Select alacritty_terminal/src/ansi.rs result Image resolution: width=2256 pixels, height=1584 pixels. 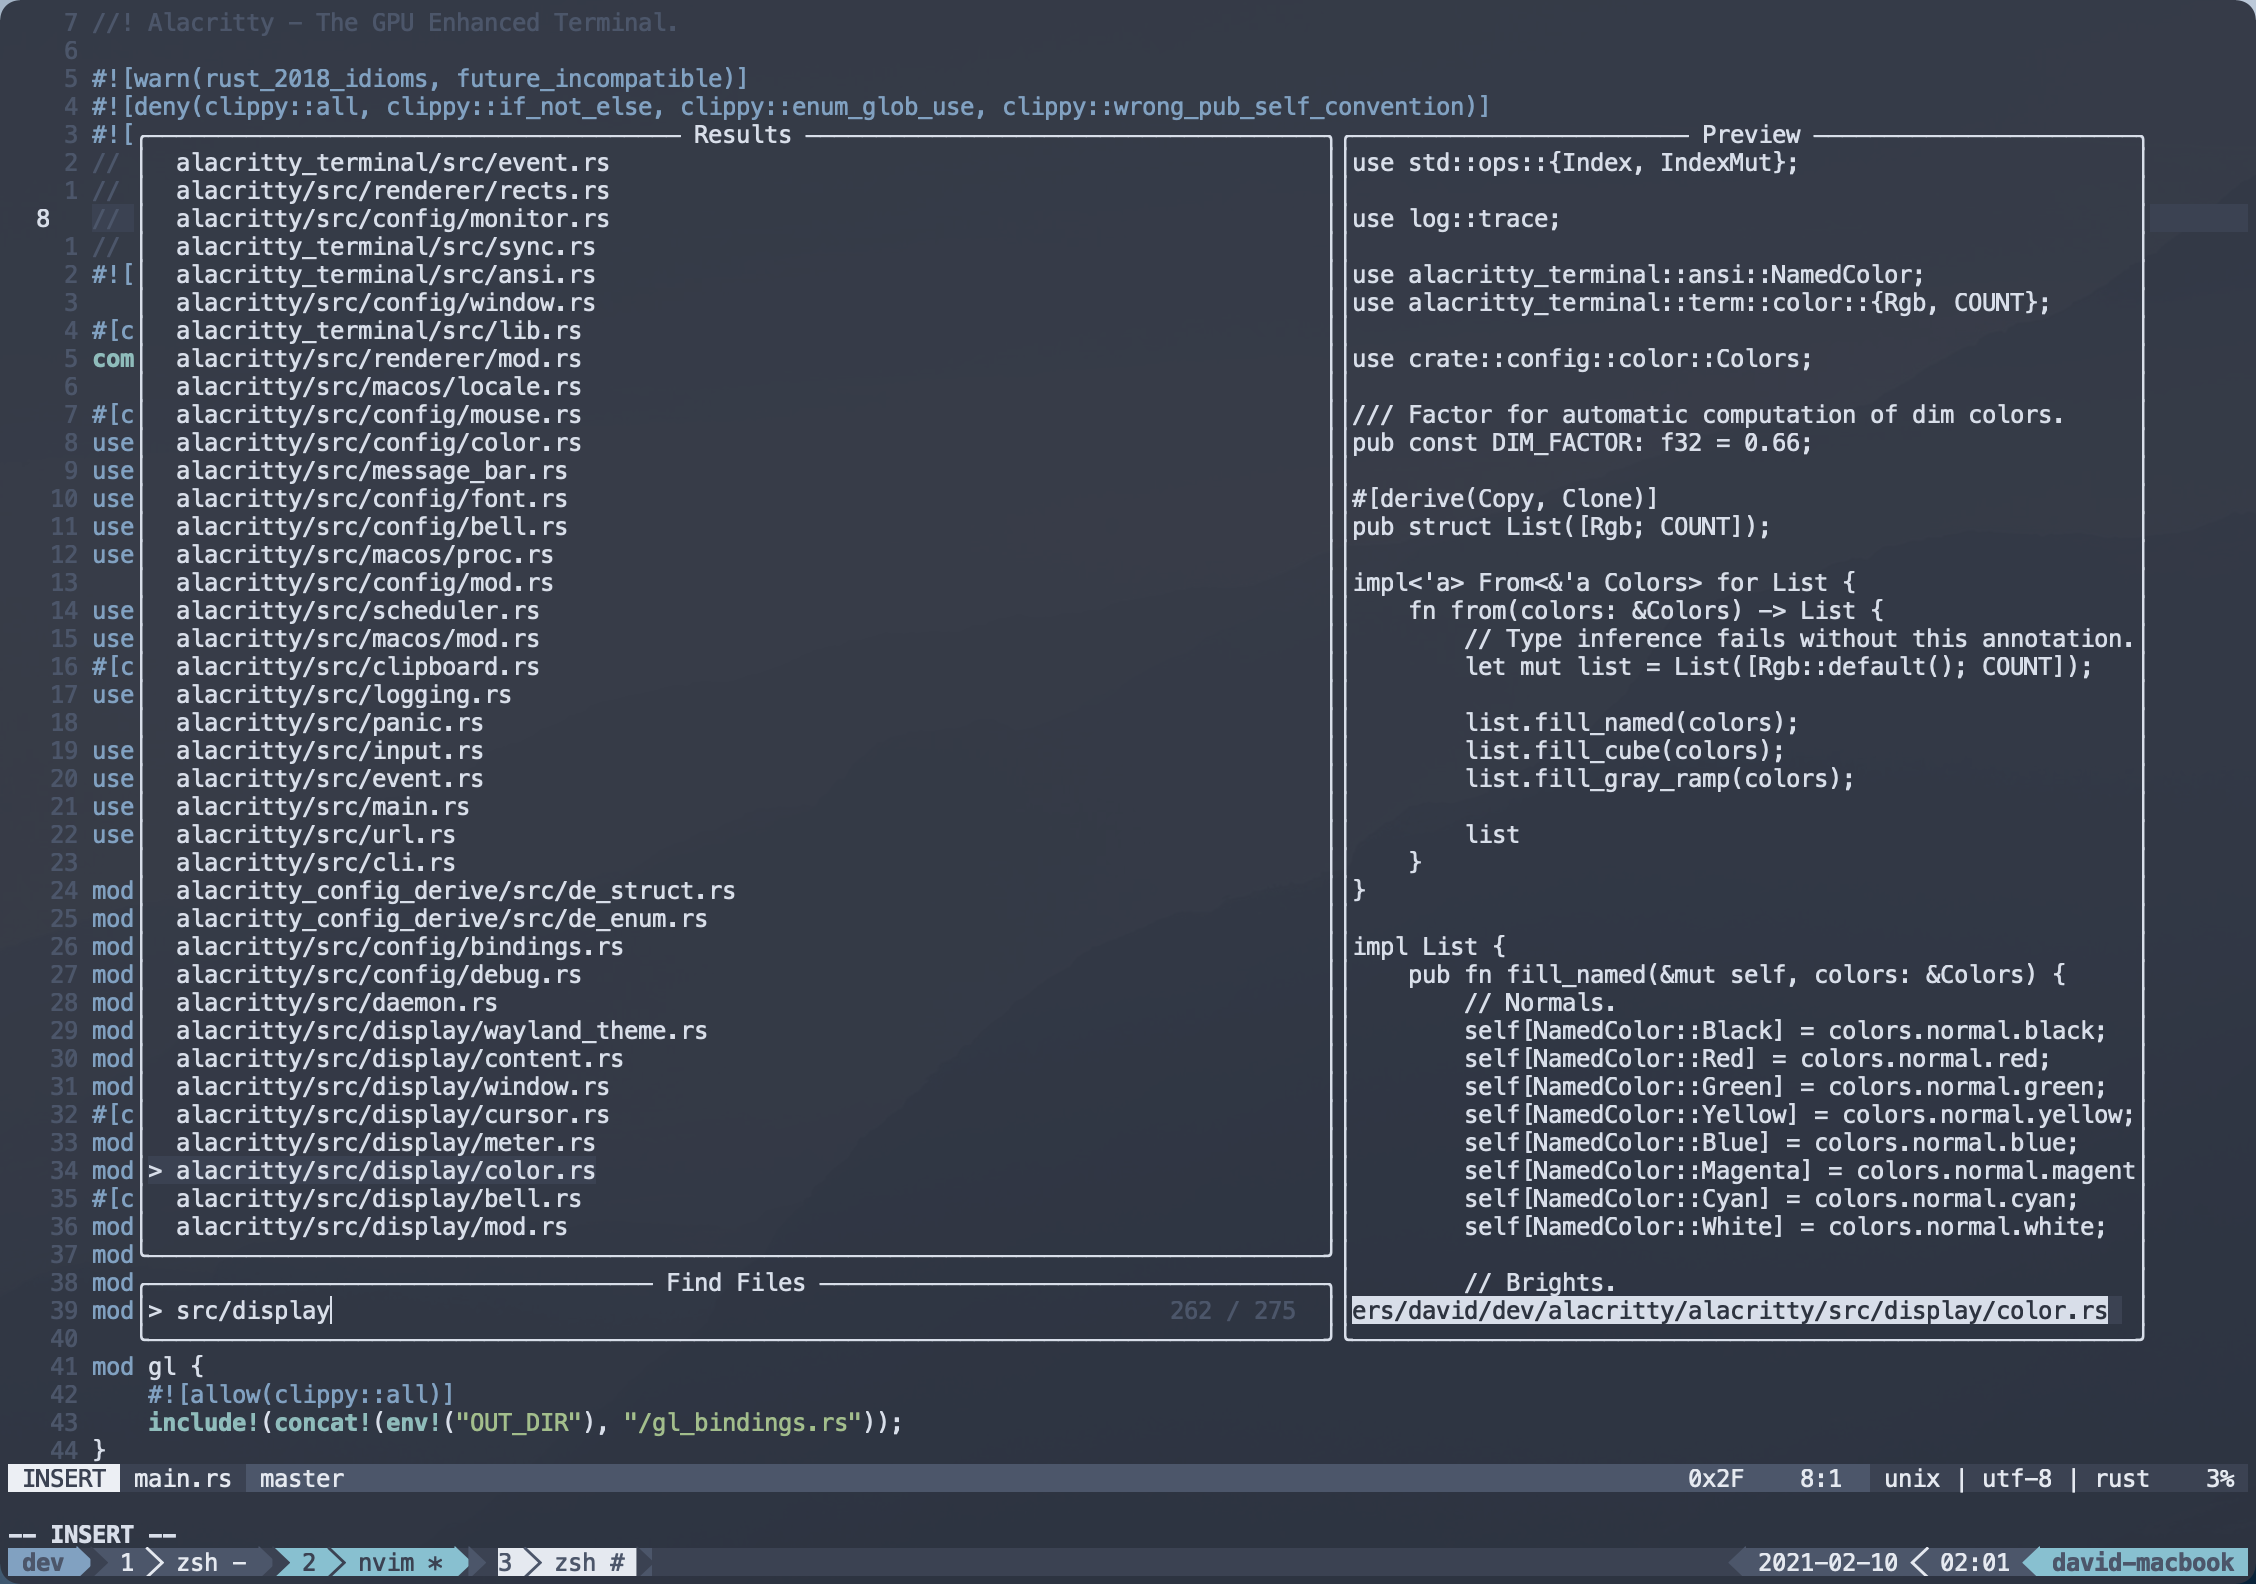coord(385,275)
